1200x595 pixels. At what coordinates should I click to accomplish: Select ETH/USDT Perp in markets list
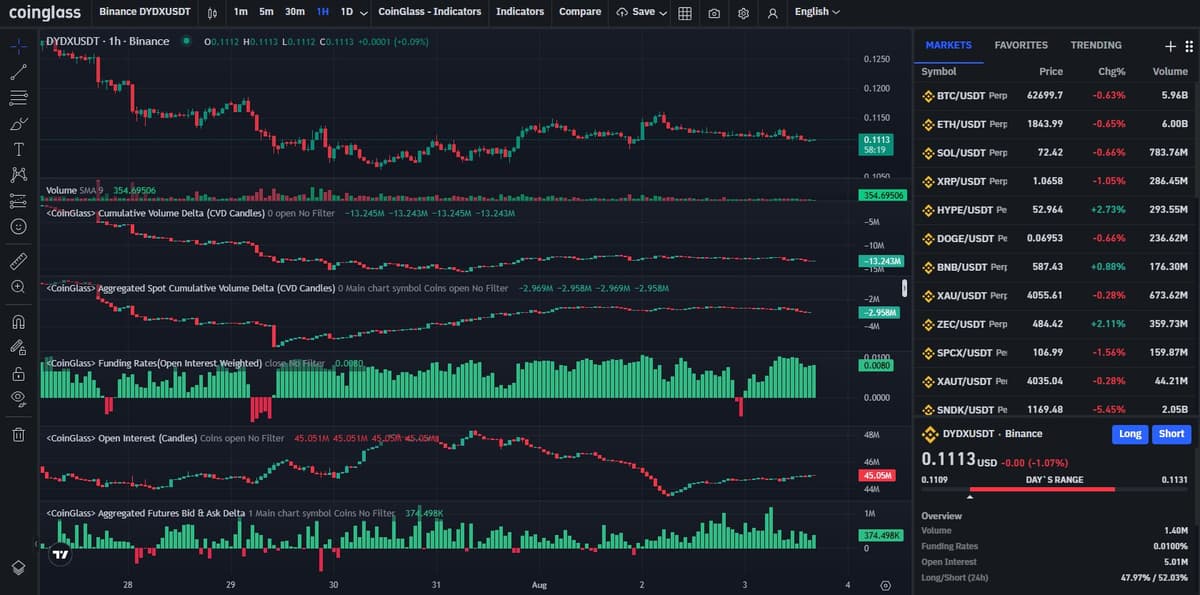click(1055, 124)
